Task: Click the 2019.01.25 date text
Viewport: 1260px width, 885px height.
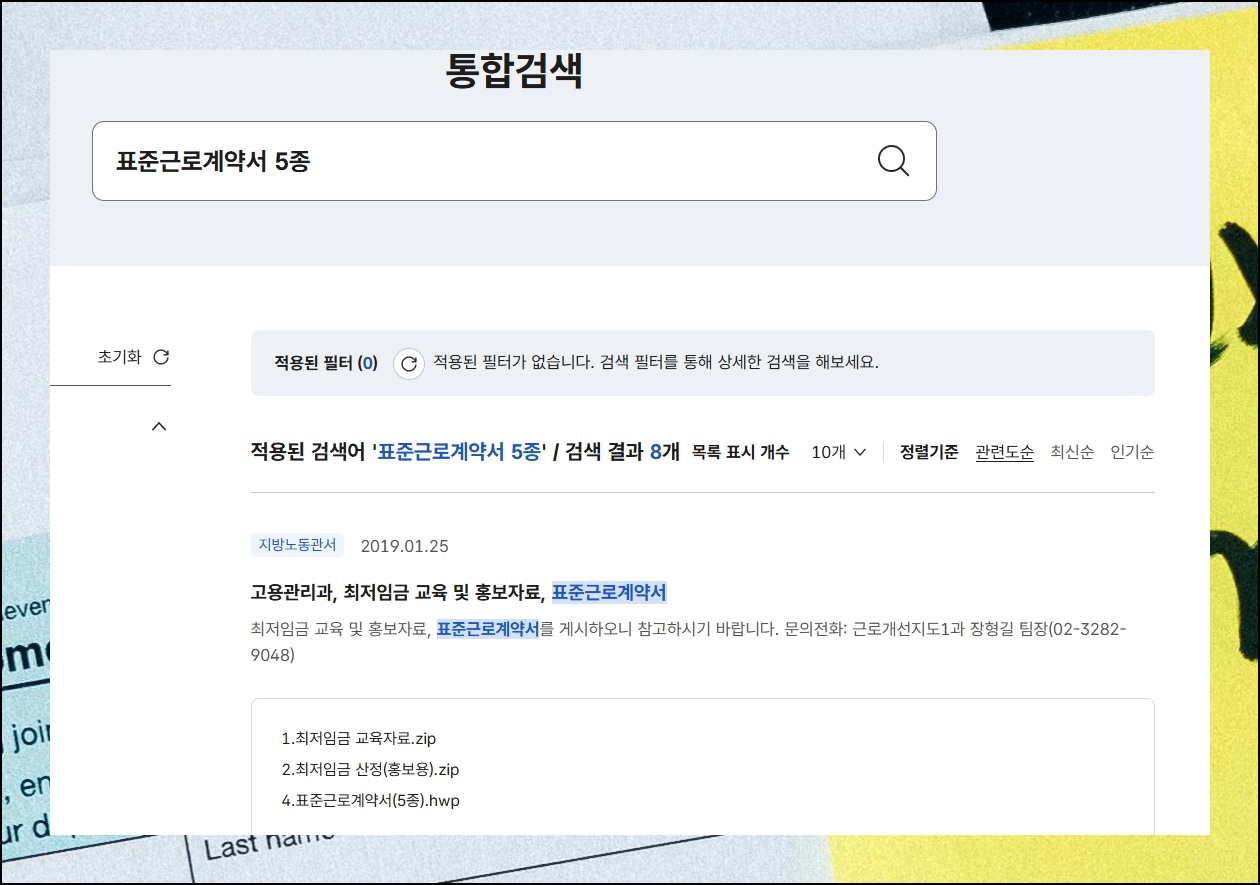Action: (404, 546)
